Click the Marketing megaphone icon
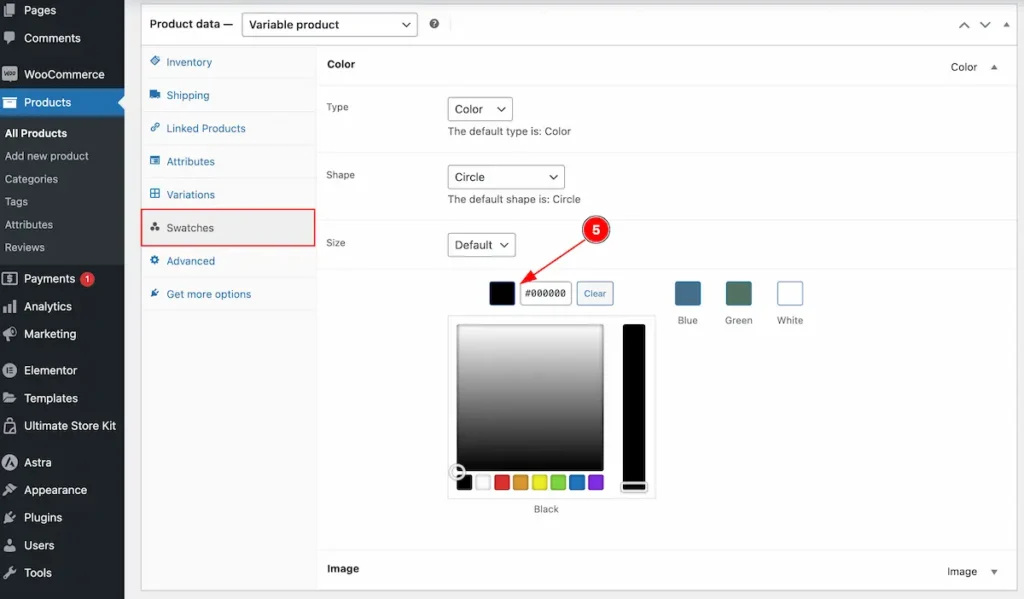 tap(10, 334)
